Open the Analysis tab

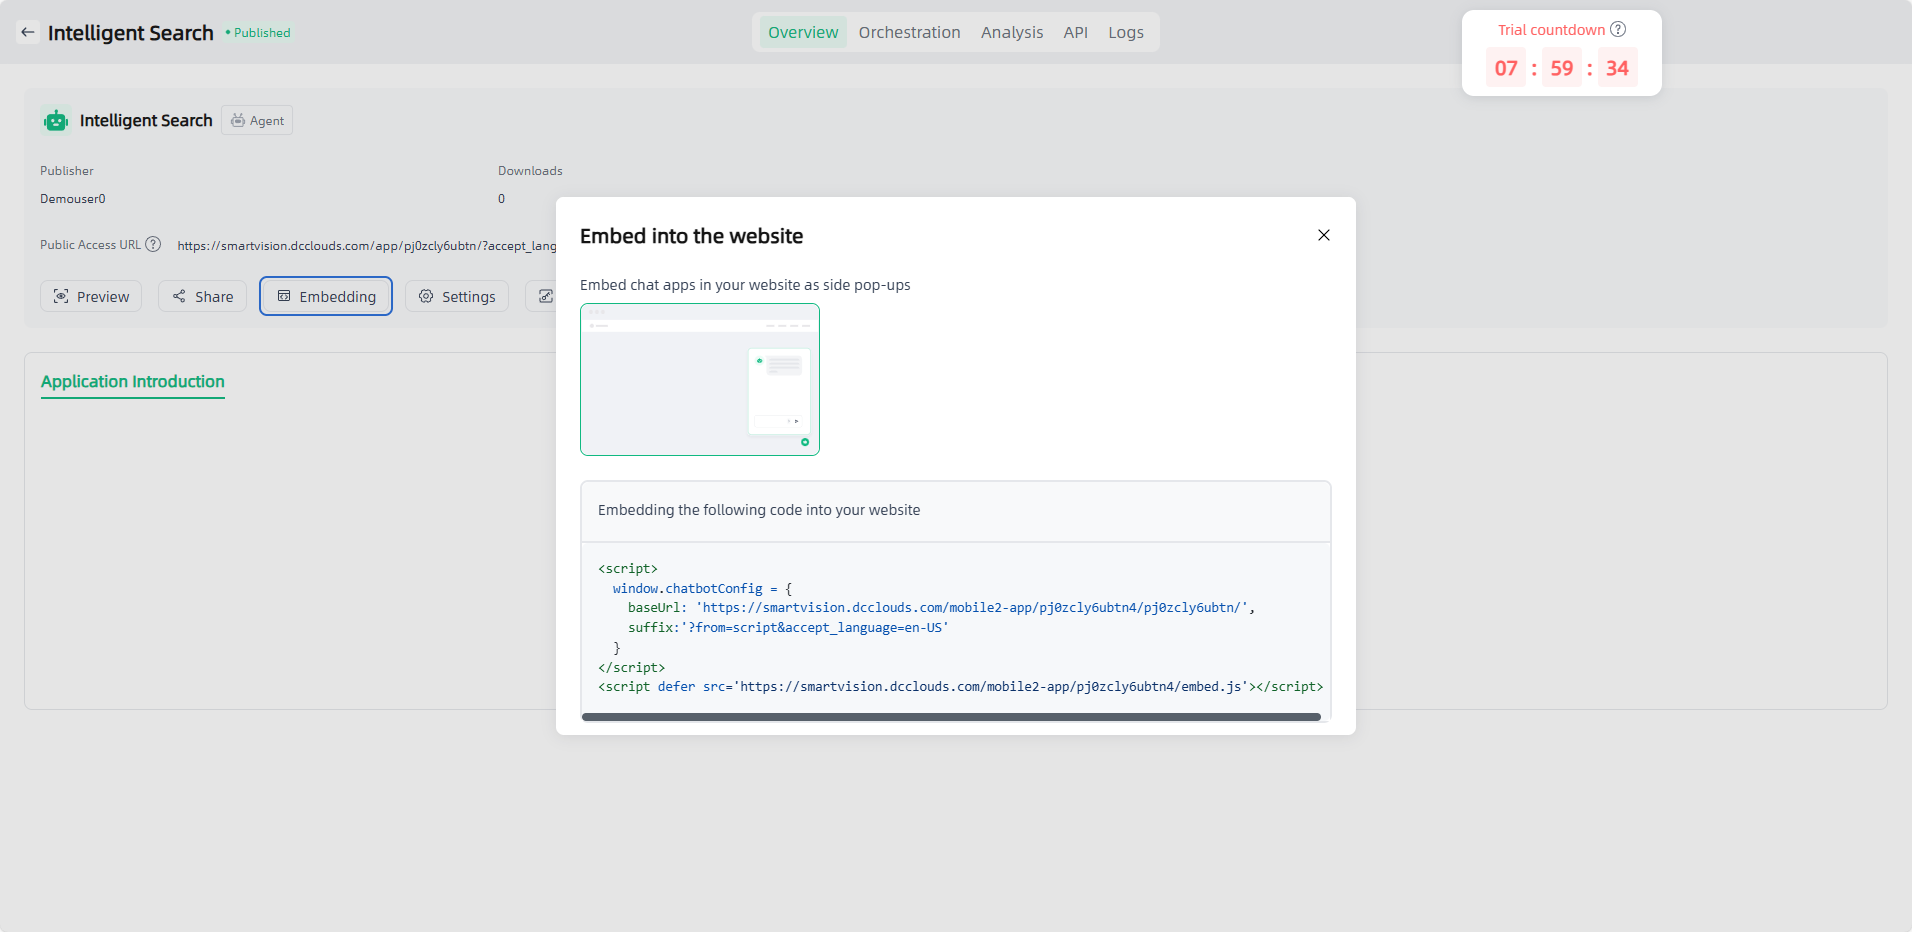pos(1011,32)
